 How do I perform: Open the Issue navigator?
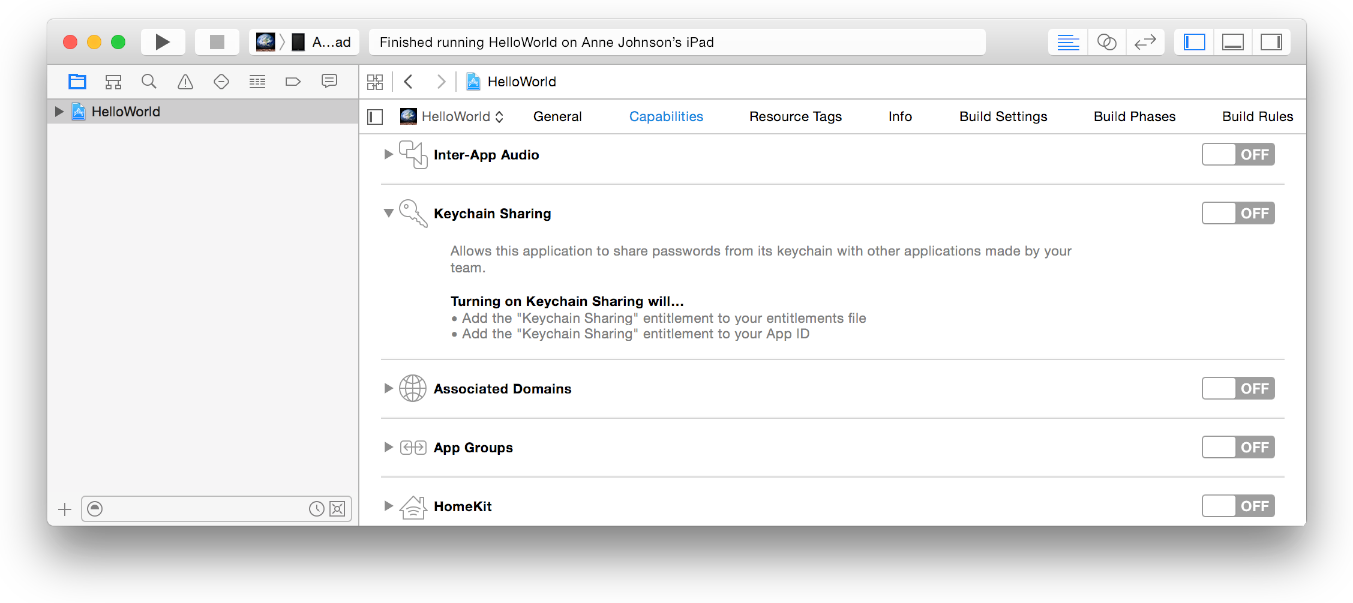pyautogui.click(x=185, y=82)
